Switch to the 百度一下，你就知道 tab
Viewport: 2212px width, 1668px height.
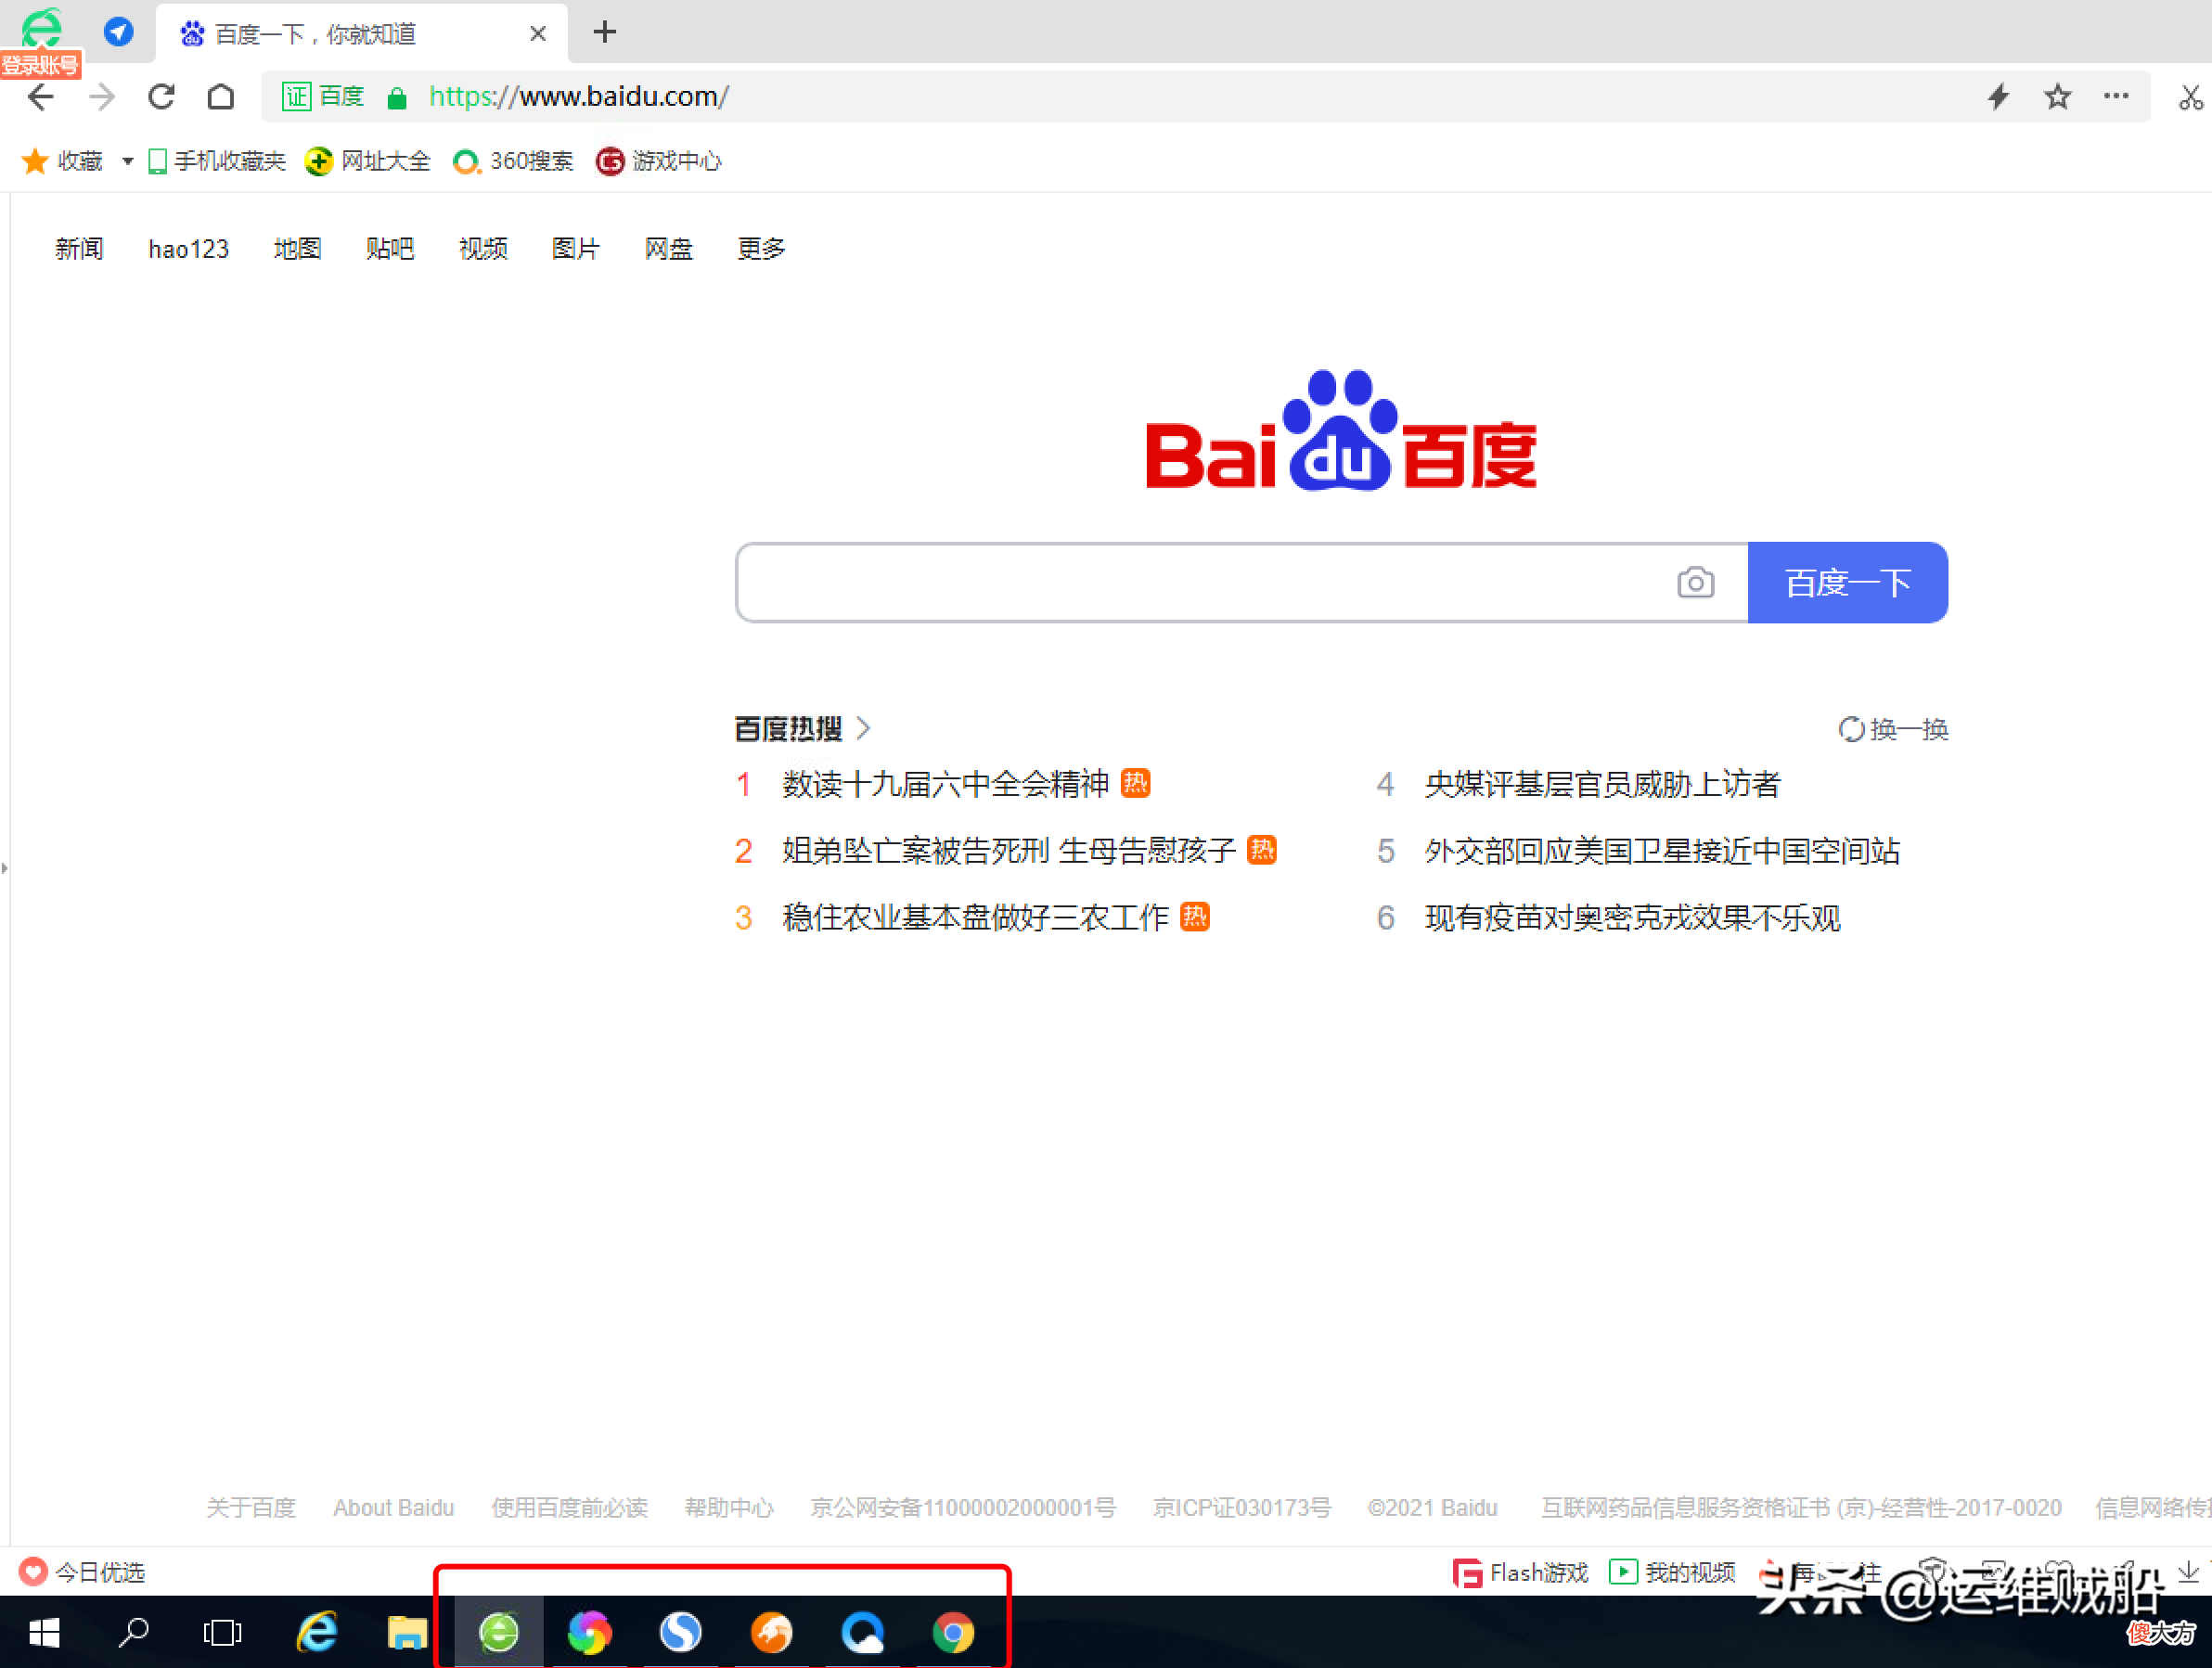coord(362,34)
